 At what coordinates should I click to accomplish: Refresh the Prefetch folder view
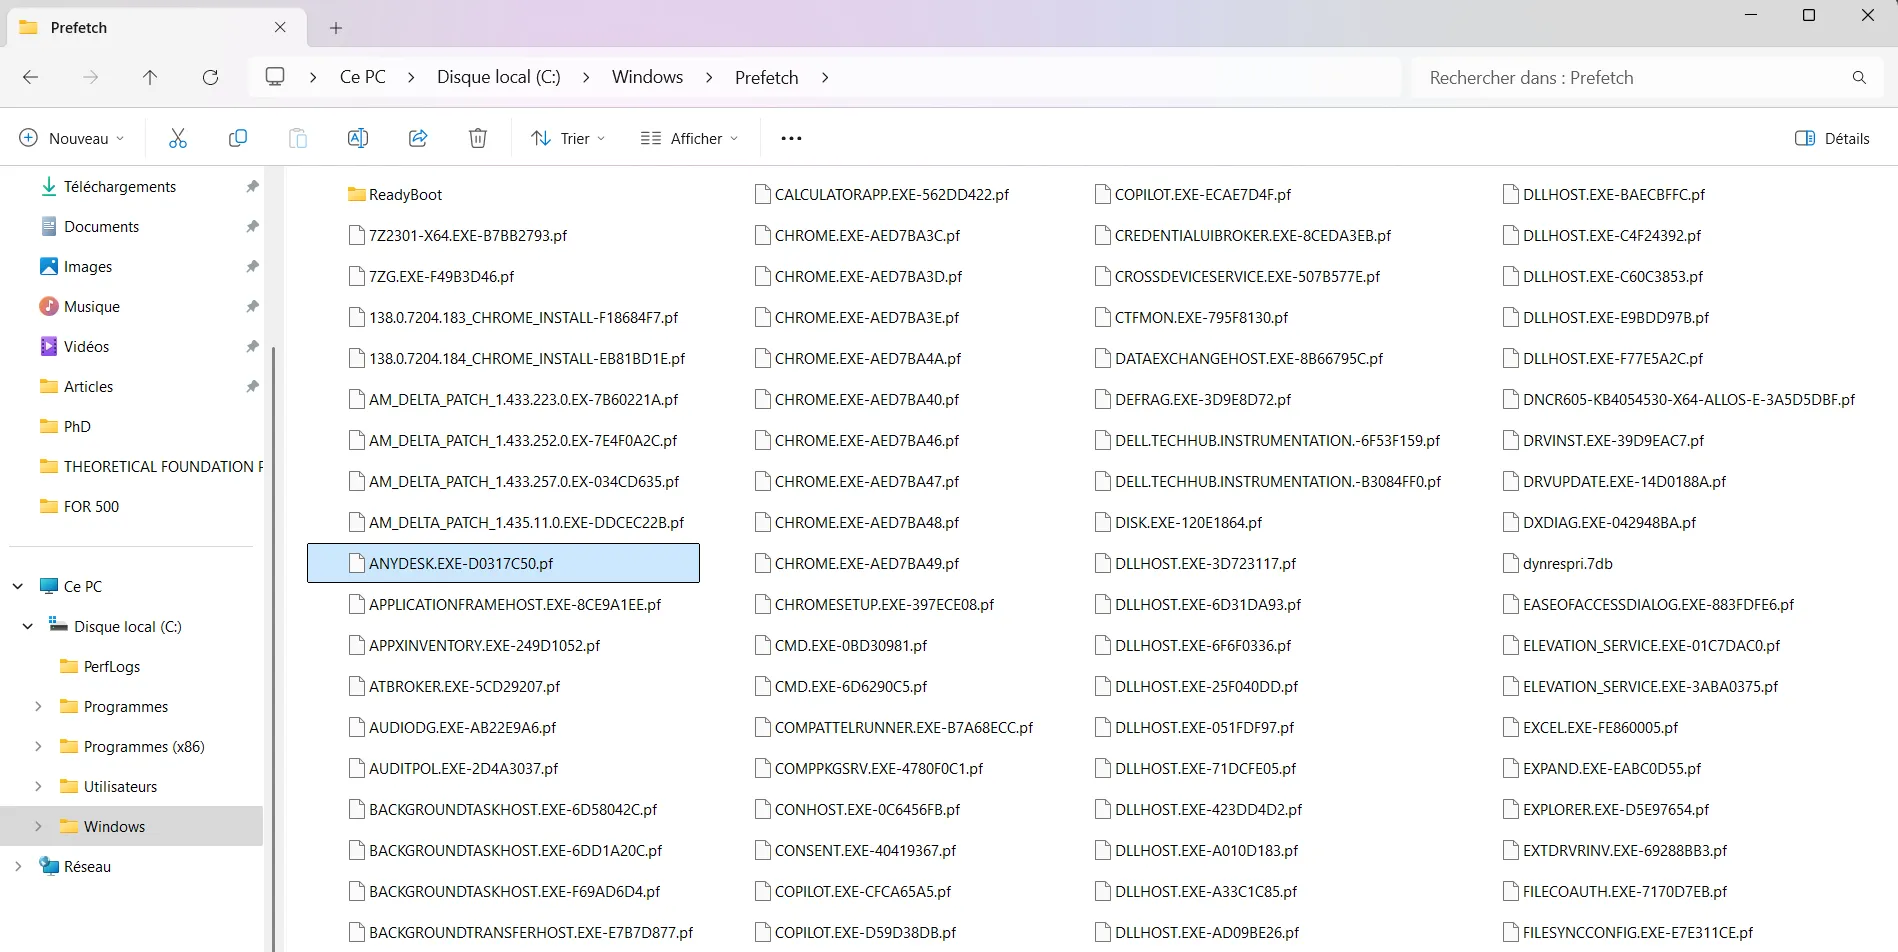[x=210, y=77]
